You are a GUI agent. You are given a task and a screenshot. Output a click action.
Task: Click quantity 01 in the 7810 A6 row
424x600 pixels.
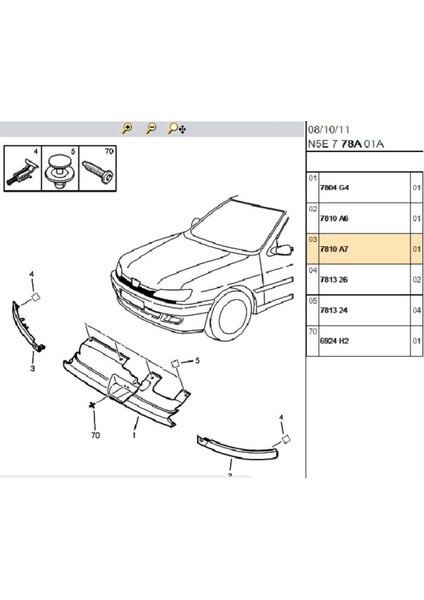(x=417, y=218)
